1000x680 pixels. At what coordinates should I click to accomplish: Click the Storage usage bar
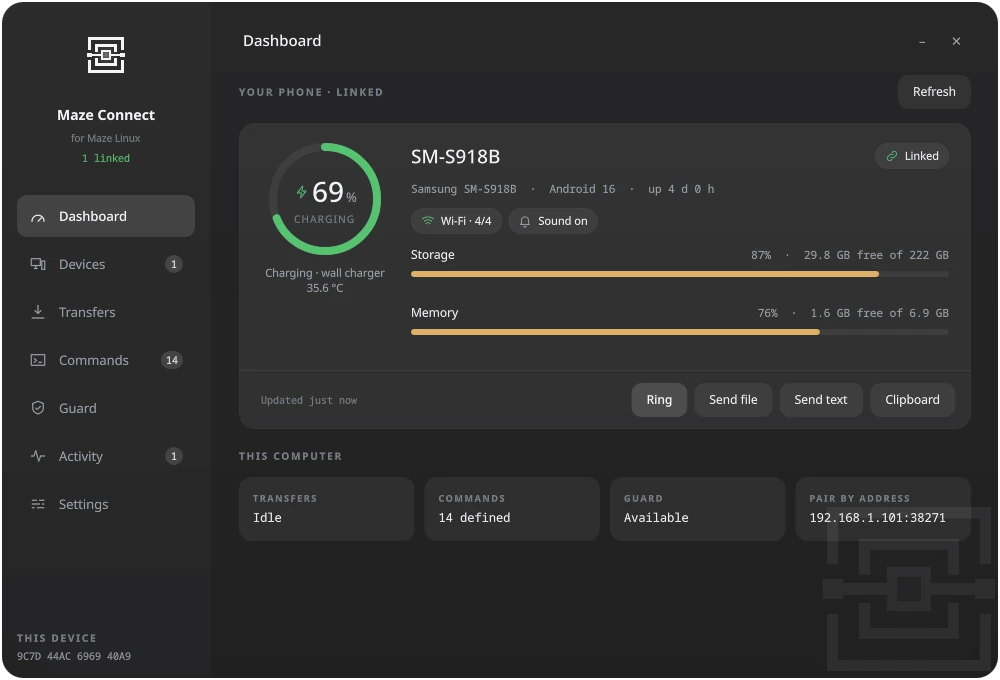click(x=679, y=274)
